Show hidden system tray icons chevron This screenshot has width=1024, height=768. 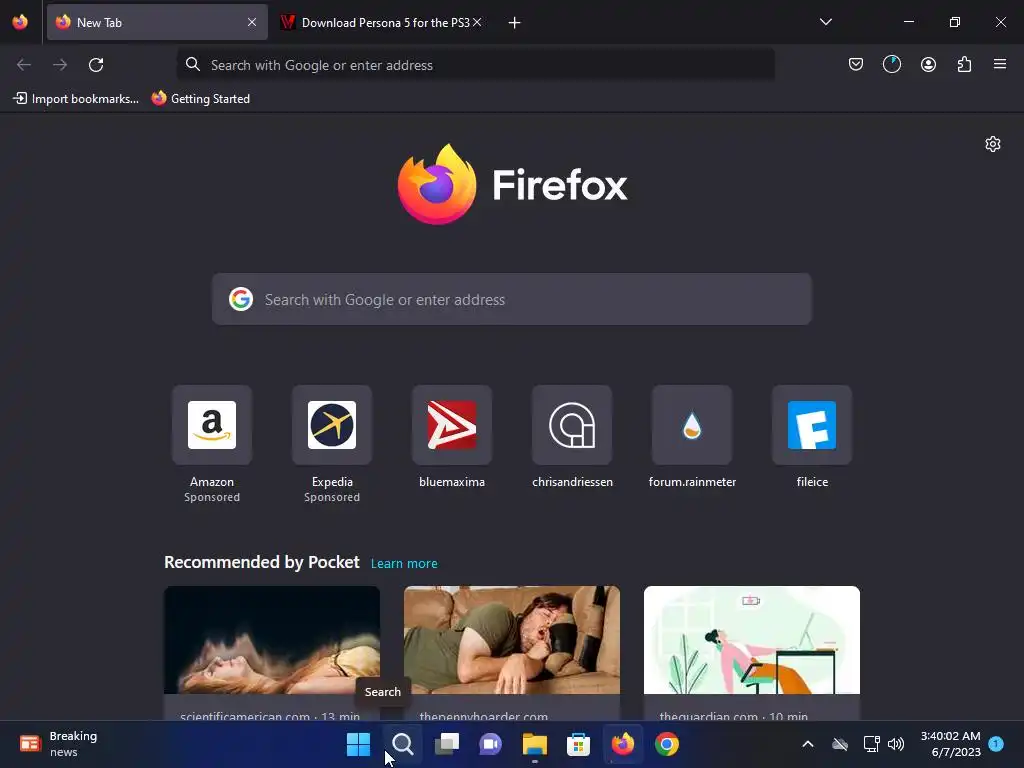point(807,744)
